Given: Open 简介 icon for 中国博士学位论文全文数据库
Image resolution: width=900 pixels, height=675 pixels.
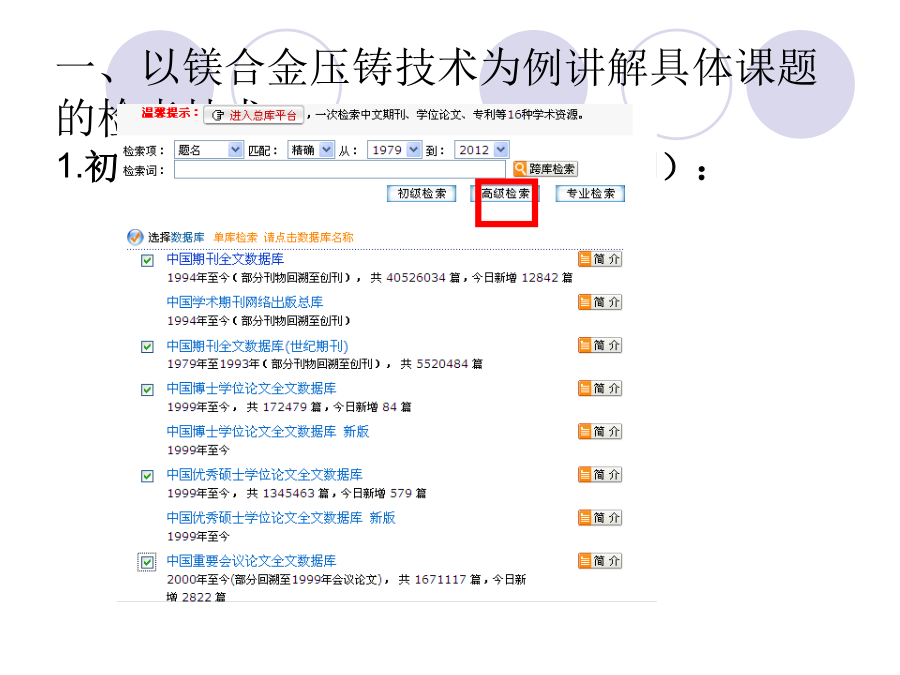Looking at the screenshot, I should coord(600,388).
